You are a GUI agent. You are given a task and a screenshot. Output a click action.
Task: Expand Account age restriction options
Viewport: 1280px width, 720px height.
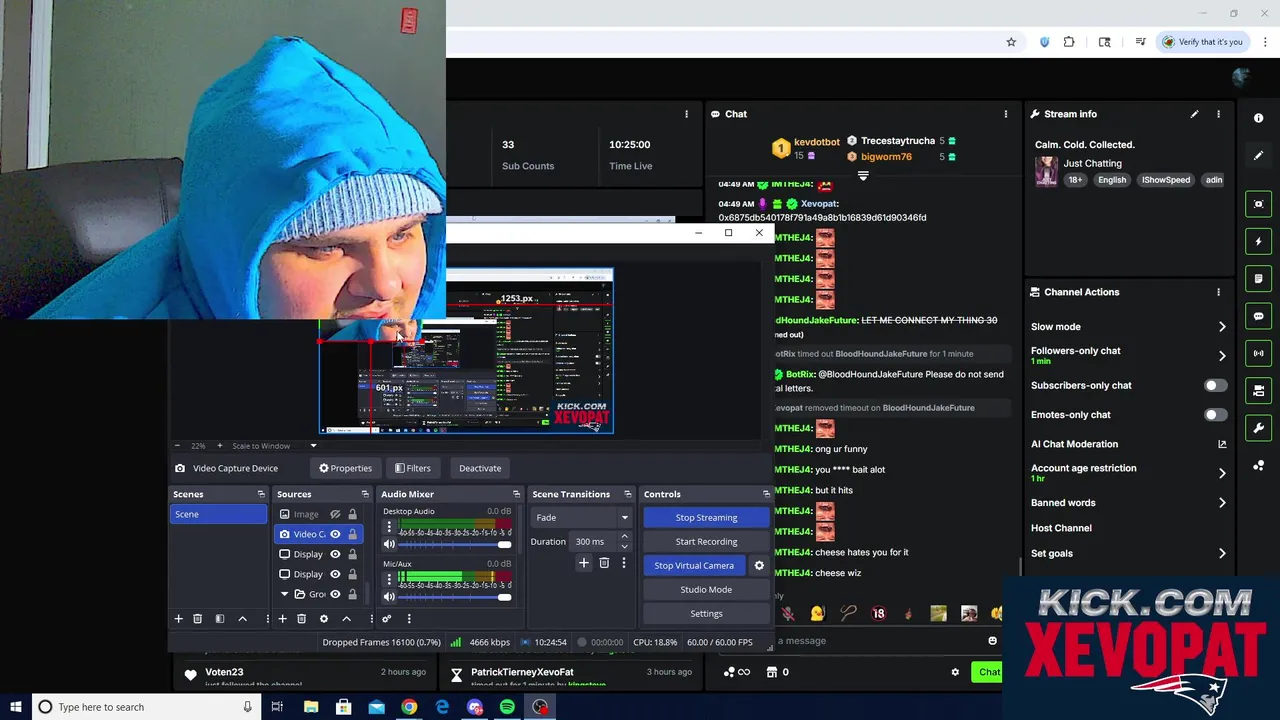(1222, 473)
